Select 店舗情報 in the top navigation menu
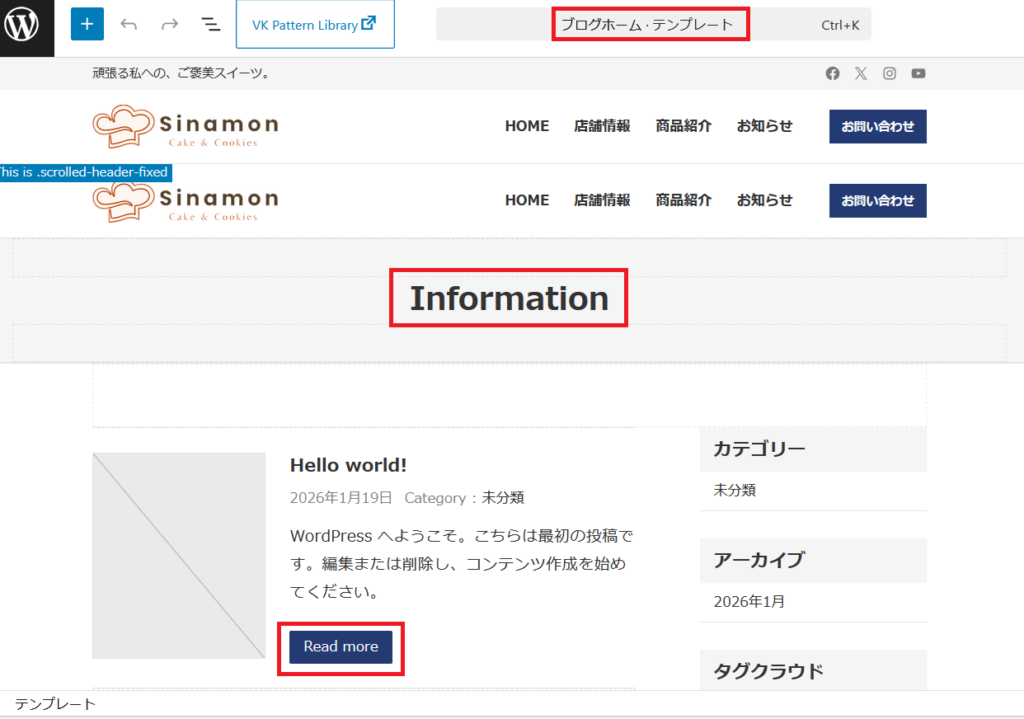 pos(602,126)
